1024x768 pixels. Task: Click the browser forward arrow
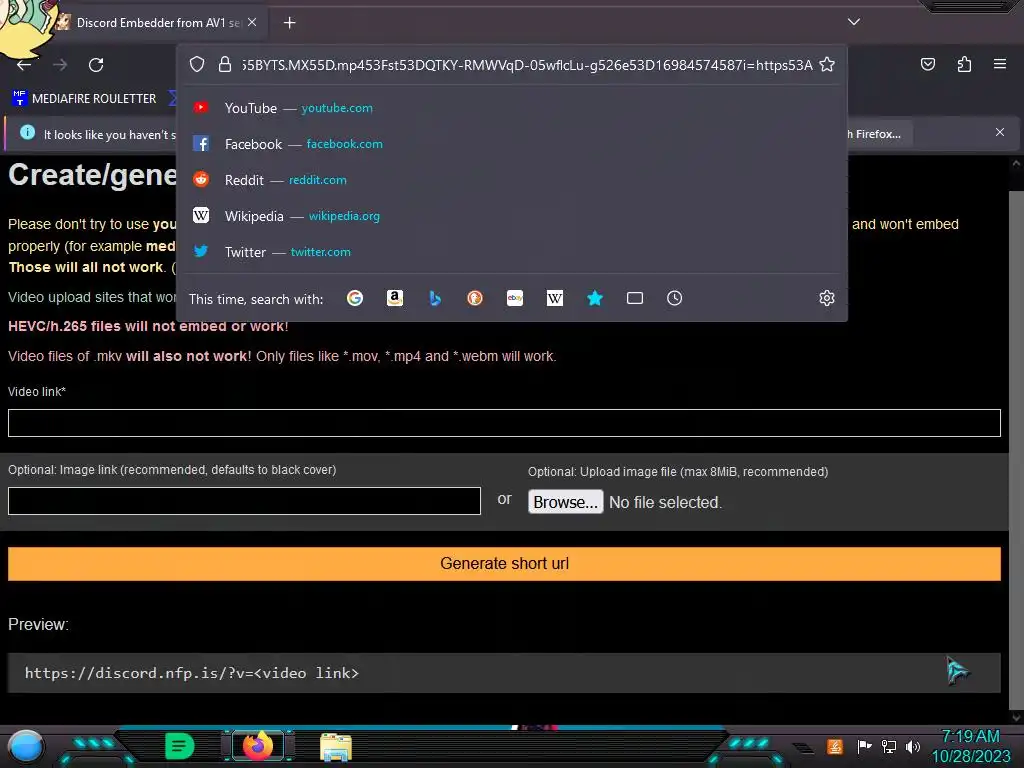pyautogui.click(x=60, y=65)
